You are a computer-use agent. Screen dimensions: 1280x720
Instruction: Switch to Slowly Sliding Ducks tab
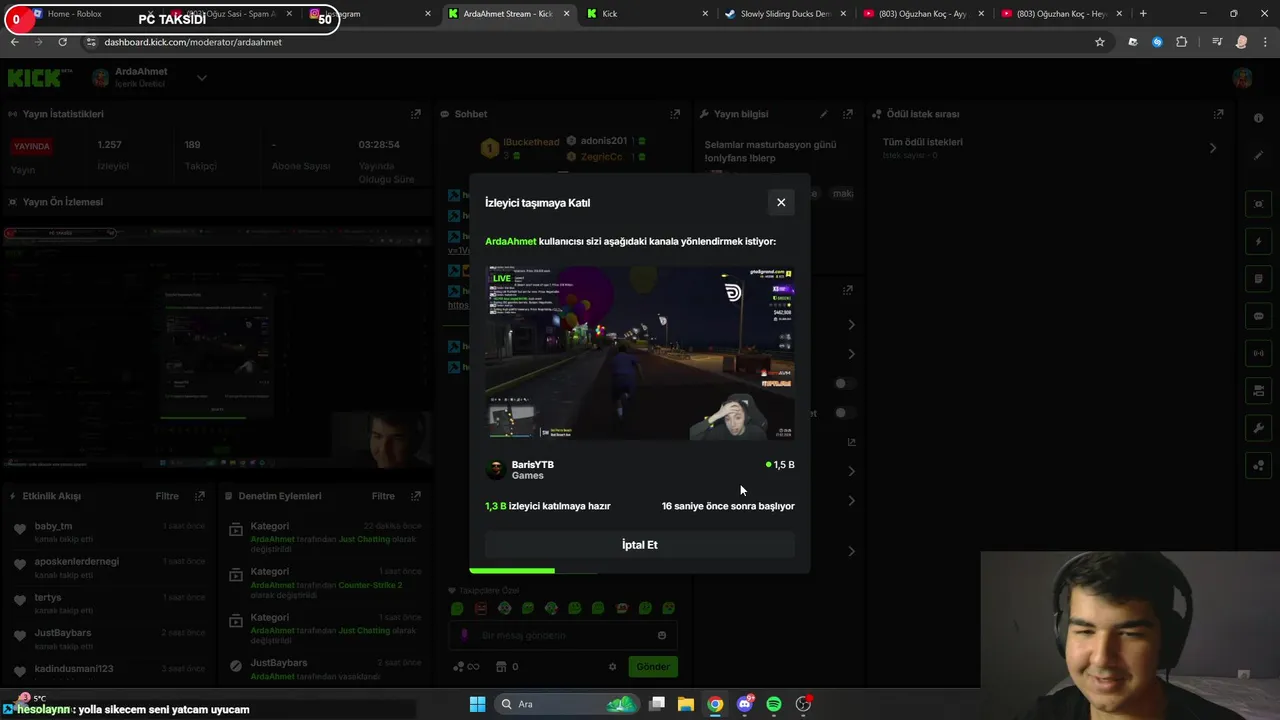[785, 14]
